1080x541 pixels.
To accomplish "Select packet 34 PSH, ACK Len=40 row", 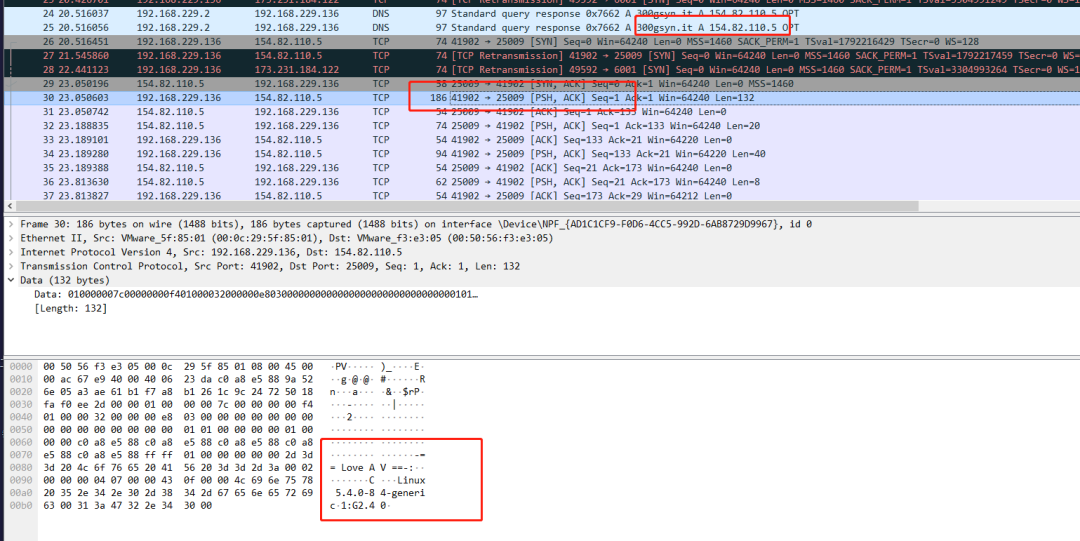I will [540, 154].
